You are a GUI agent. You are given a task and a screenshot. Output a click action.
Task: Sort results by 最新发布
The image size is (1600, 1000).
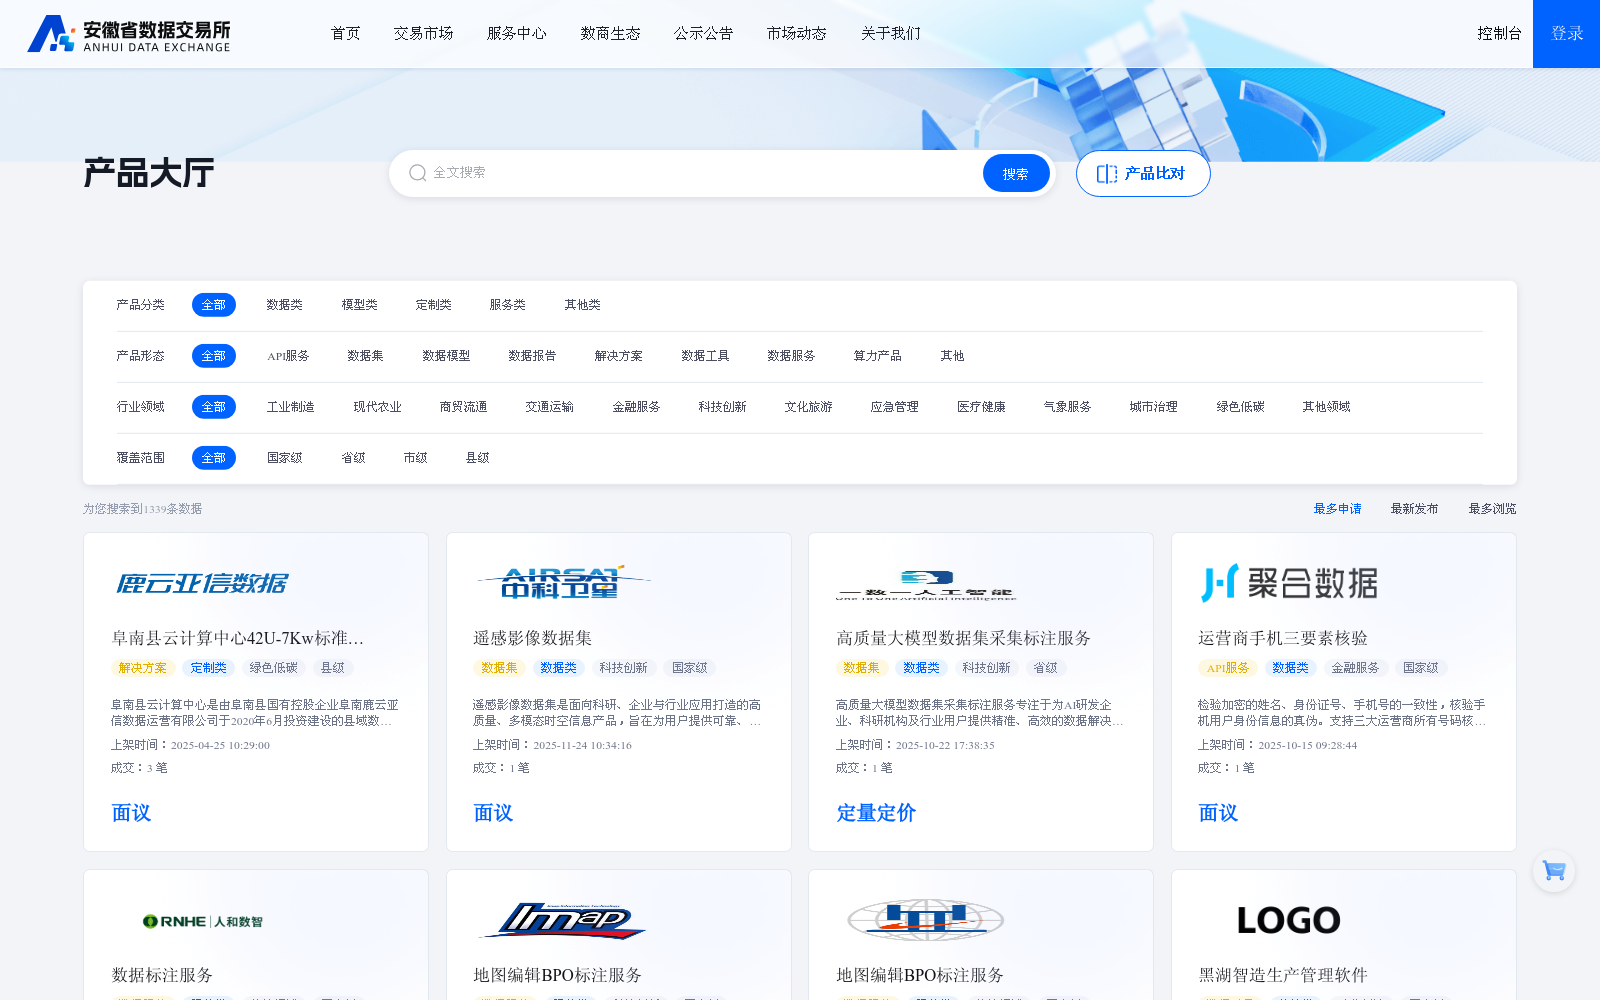pyautogui.click(x=1414, y=509)
